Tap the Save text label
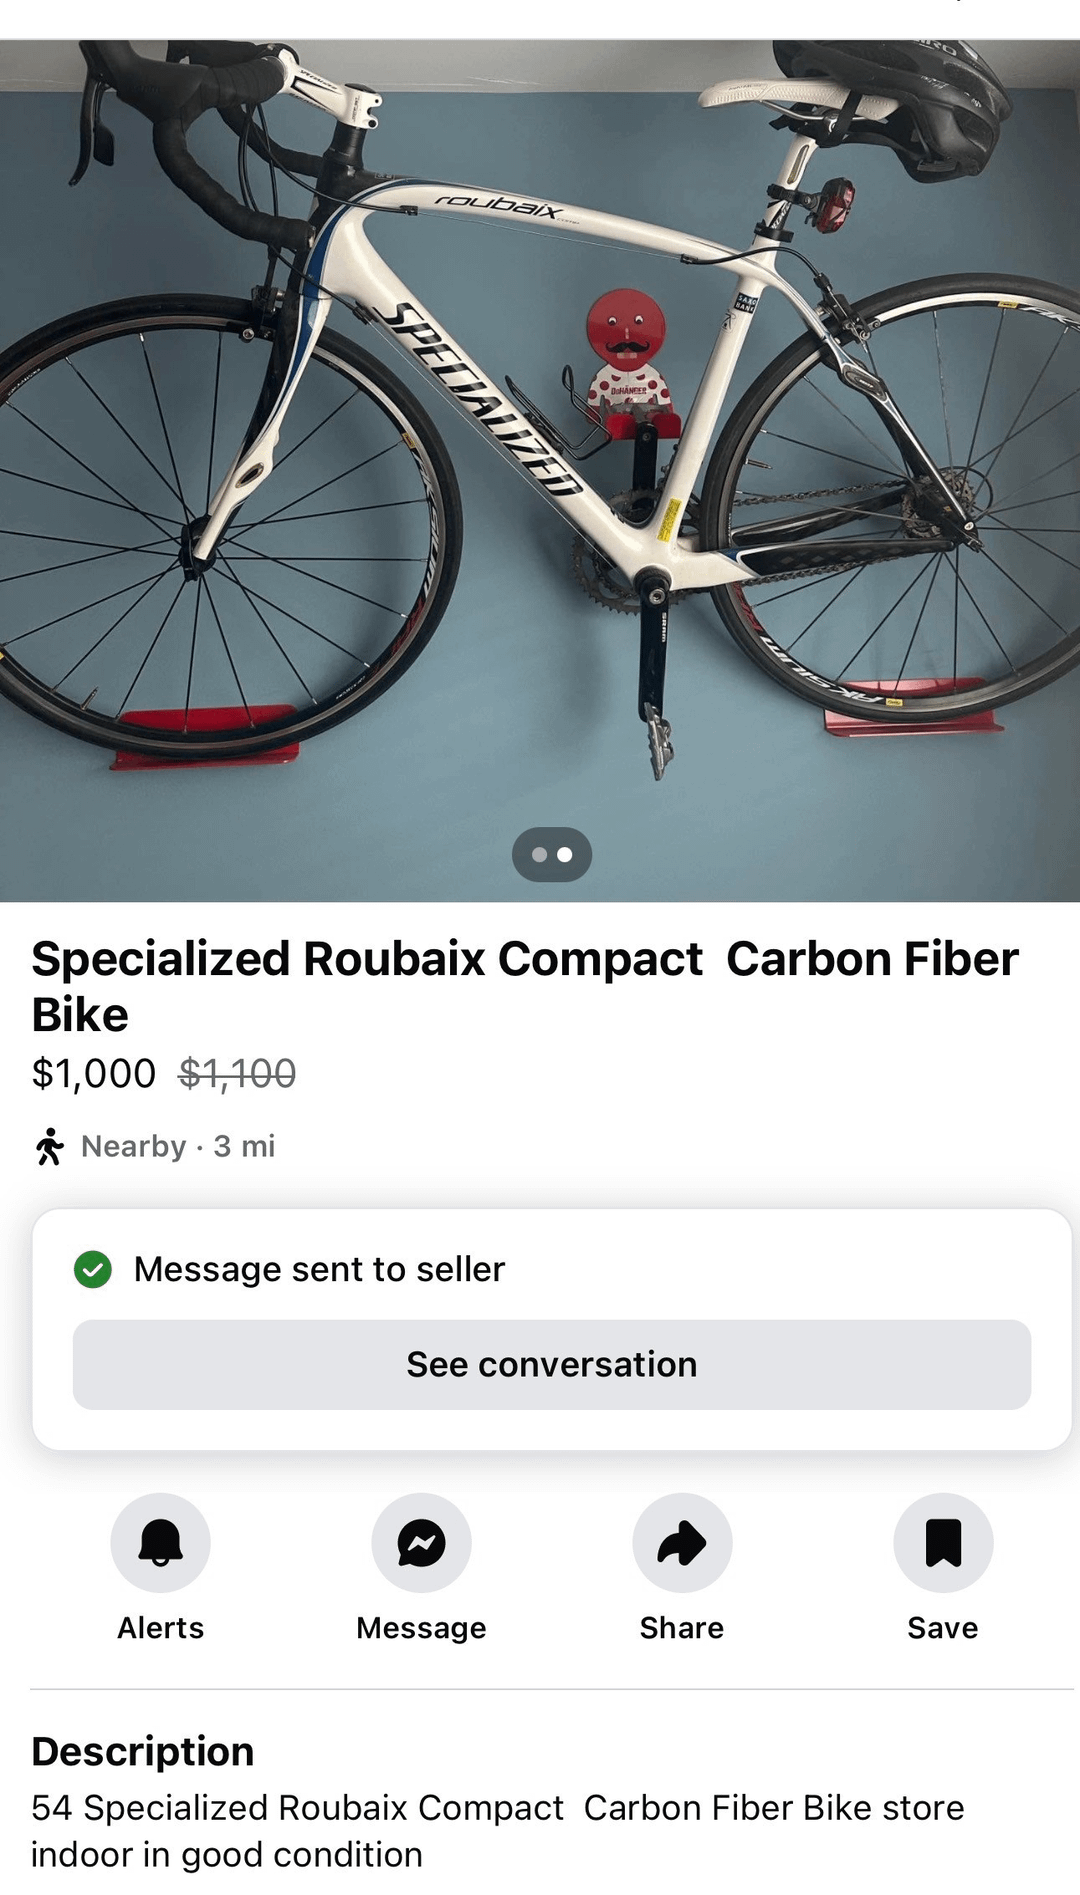This screenshot has width=1080, height=1895. 943,1628
